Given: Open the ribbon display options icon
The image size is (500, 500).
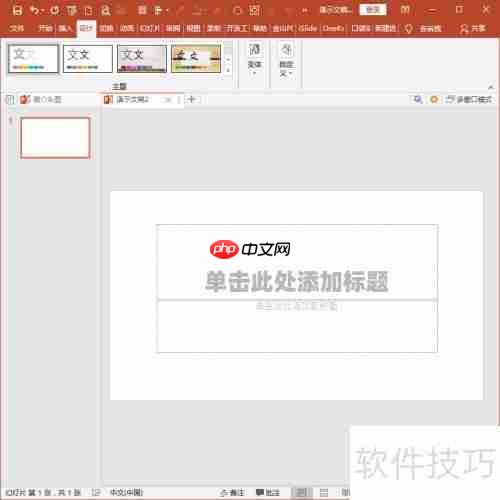Looking at the screenshot, I should pos(405,10).
